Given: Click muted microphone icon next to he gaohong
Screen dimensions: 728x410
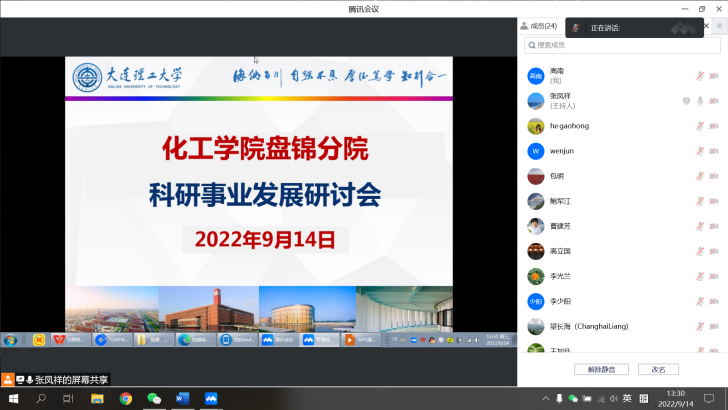Looking at the screenshot, I should point(701,126).
